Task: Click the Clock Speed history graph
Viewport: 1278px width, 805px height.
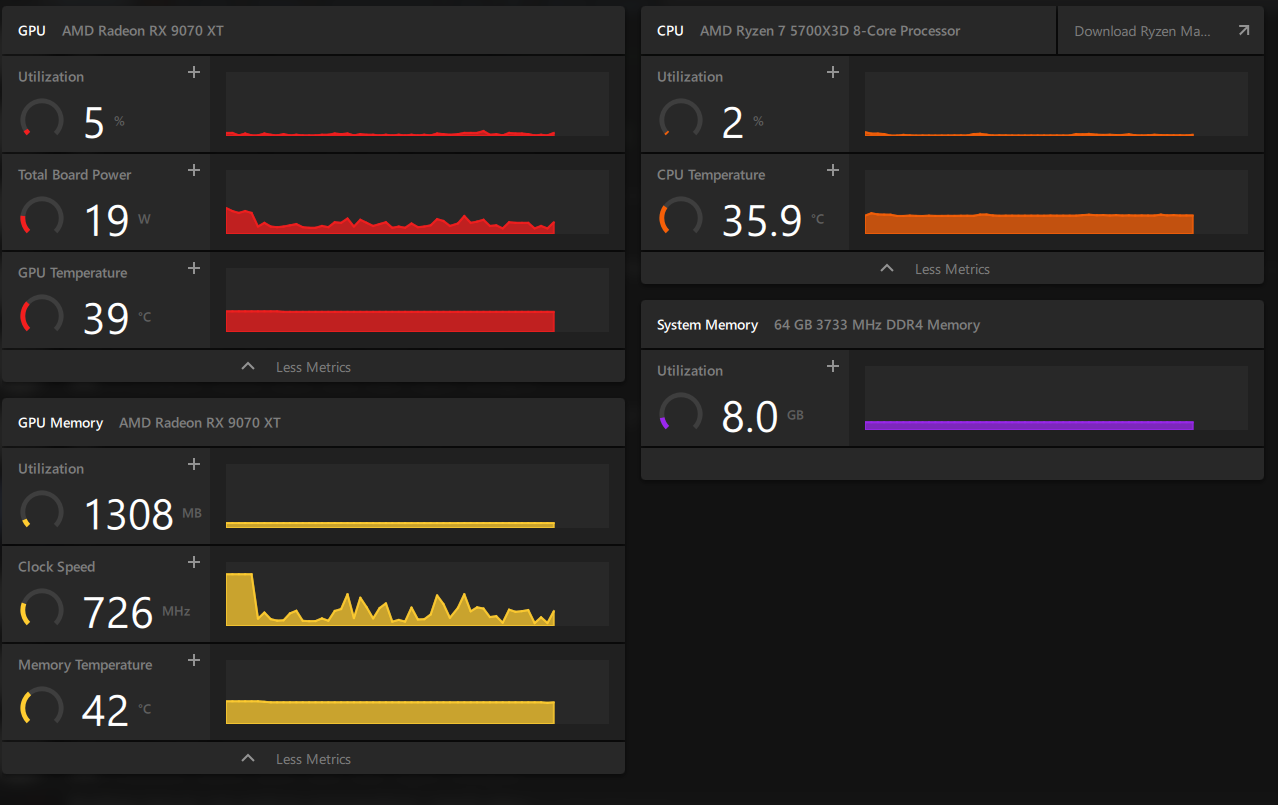Action: (x=417, y=594)
